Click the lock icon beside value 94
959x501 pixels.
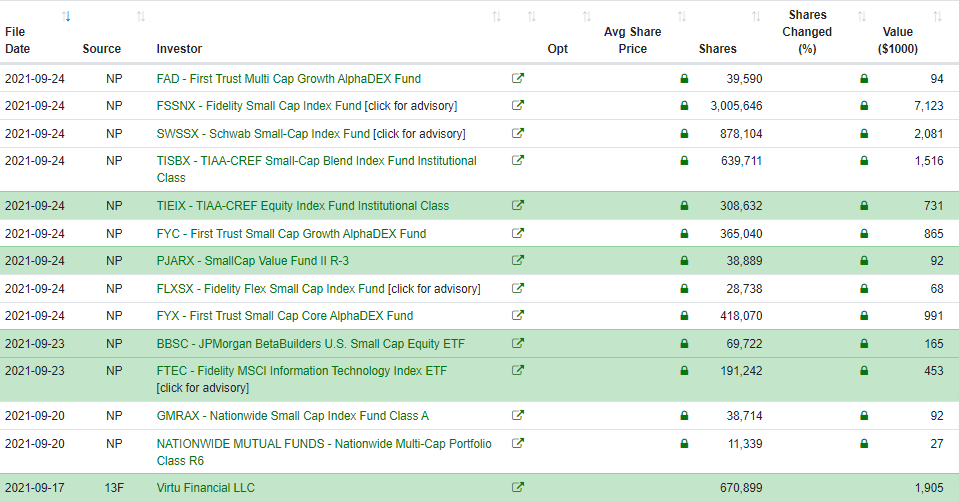coord(864,78)
